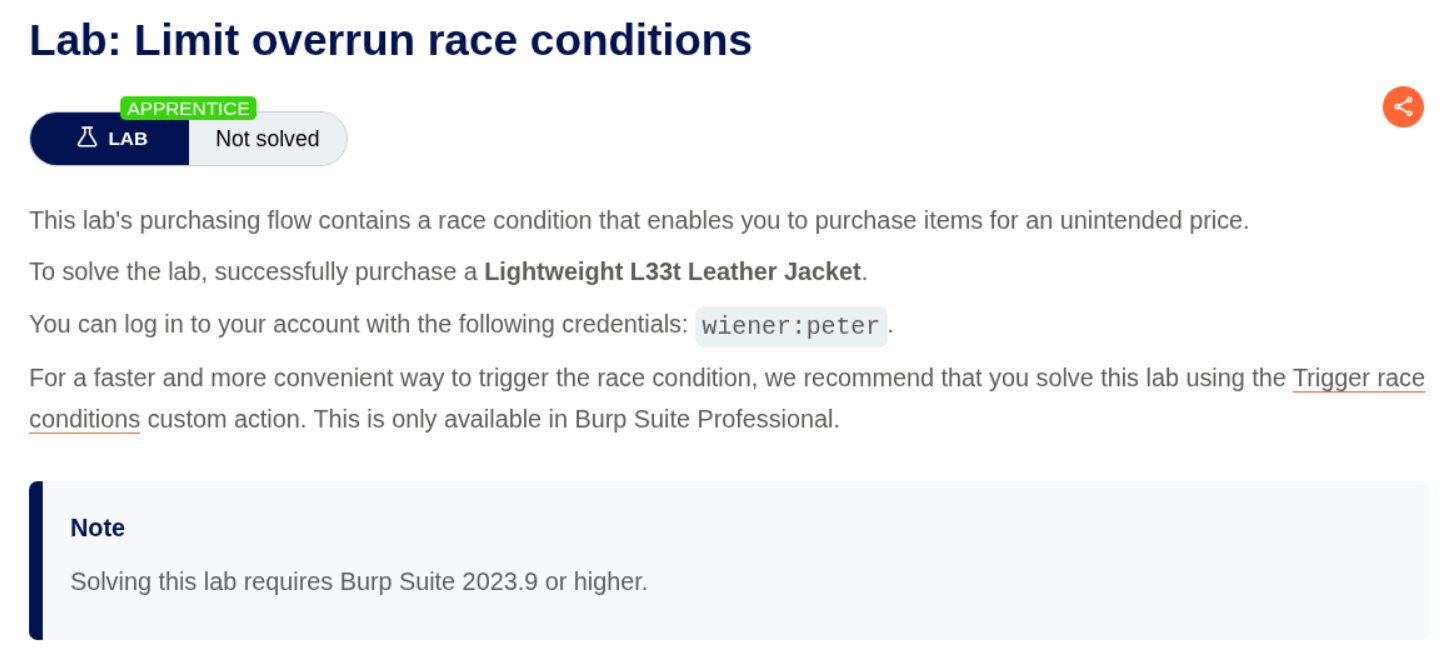
Task: Click the "Burp Suite Professional" text
Action: click(x=705, y=419)
